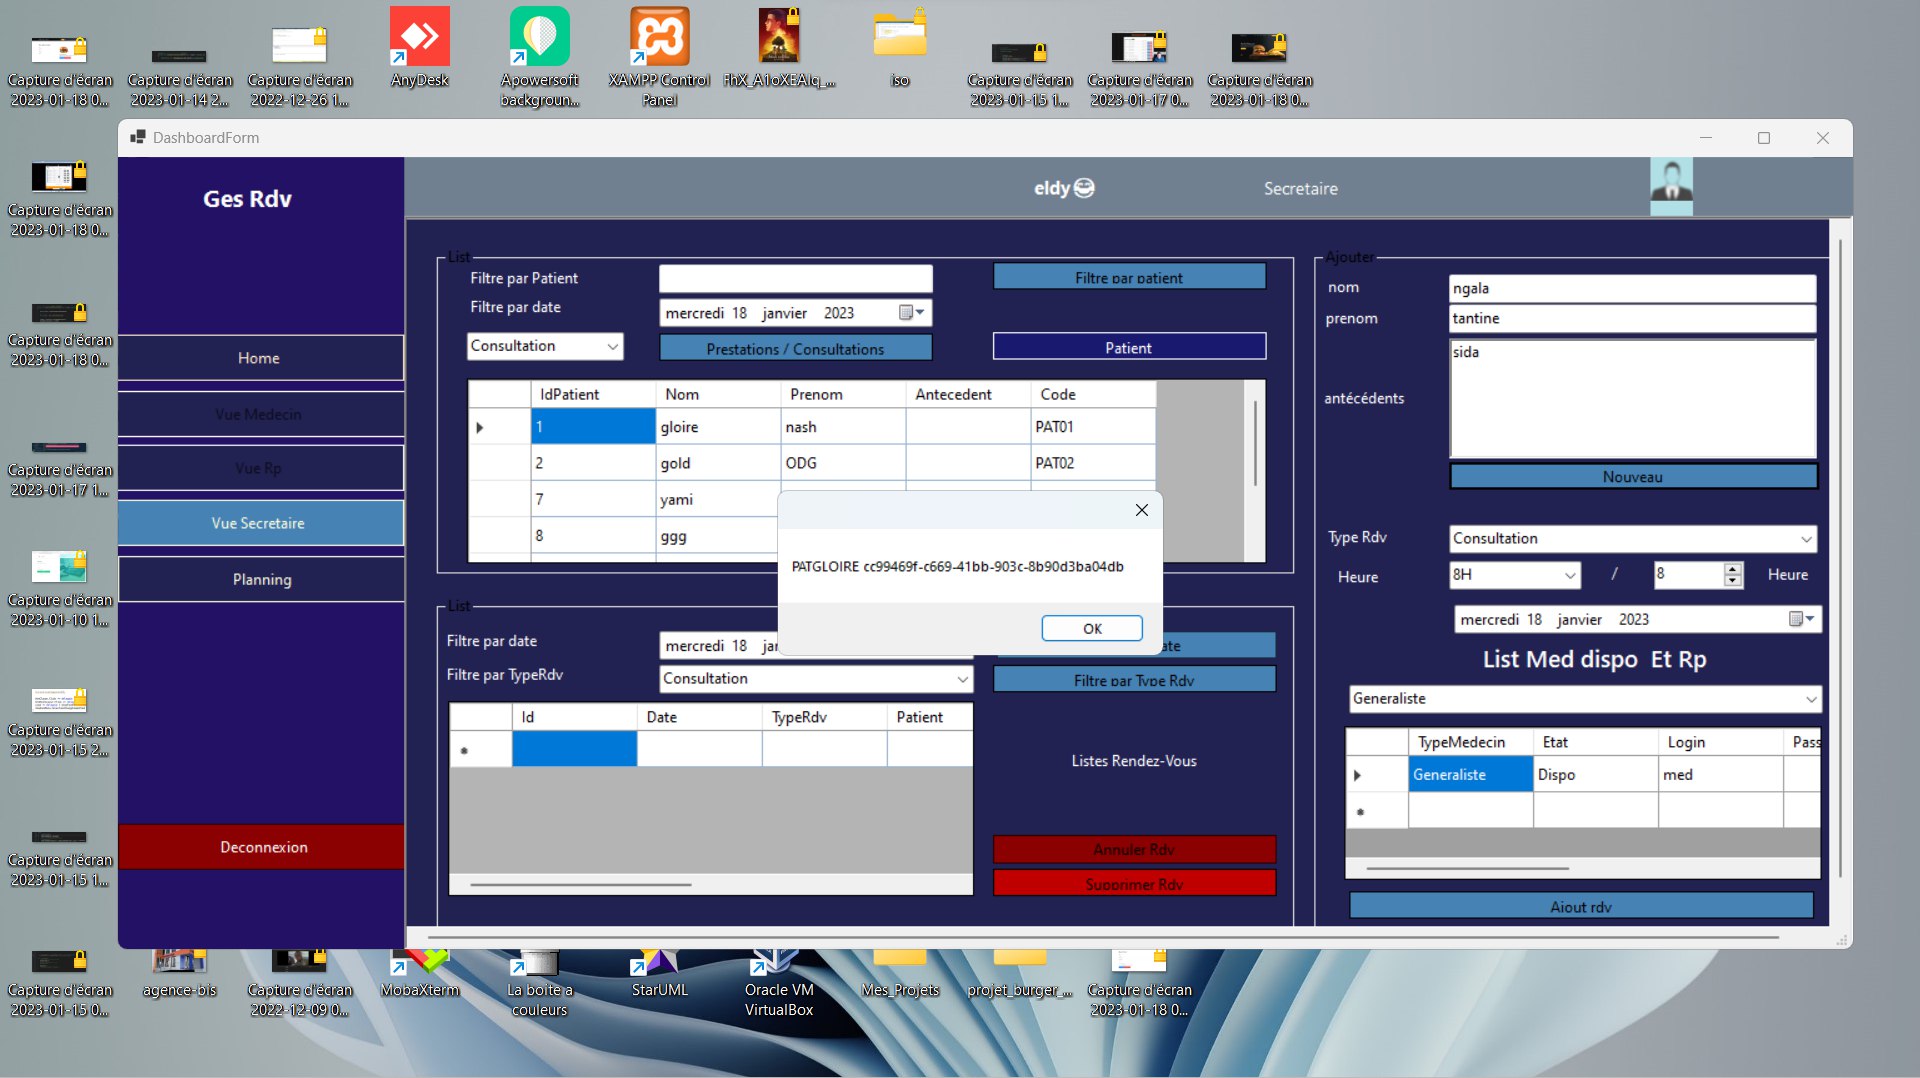Open Vue Medecin sidebar item
Image resolution: width=1920 pixels, height=1078 pixels.
[260, 414]
